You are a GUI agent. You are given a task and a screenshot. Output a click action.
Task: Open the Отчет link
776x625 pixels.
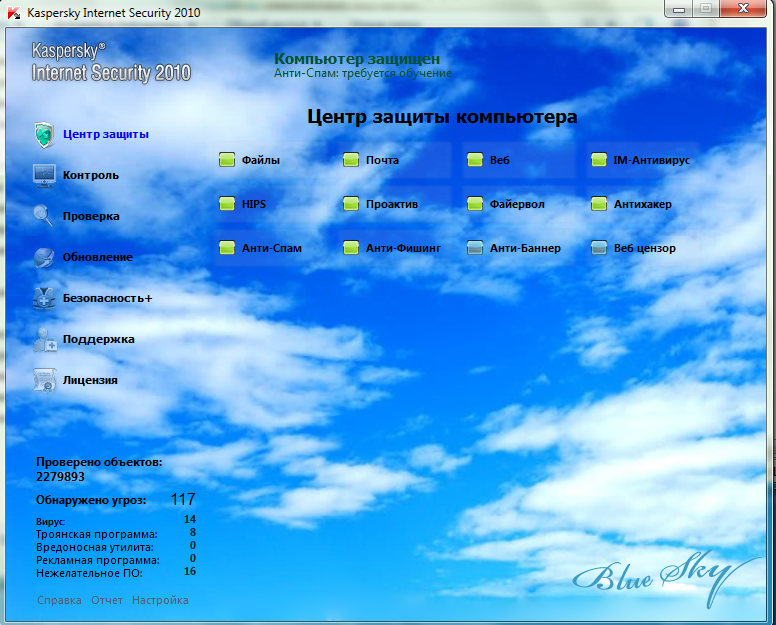click(107, 600)
